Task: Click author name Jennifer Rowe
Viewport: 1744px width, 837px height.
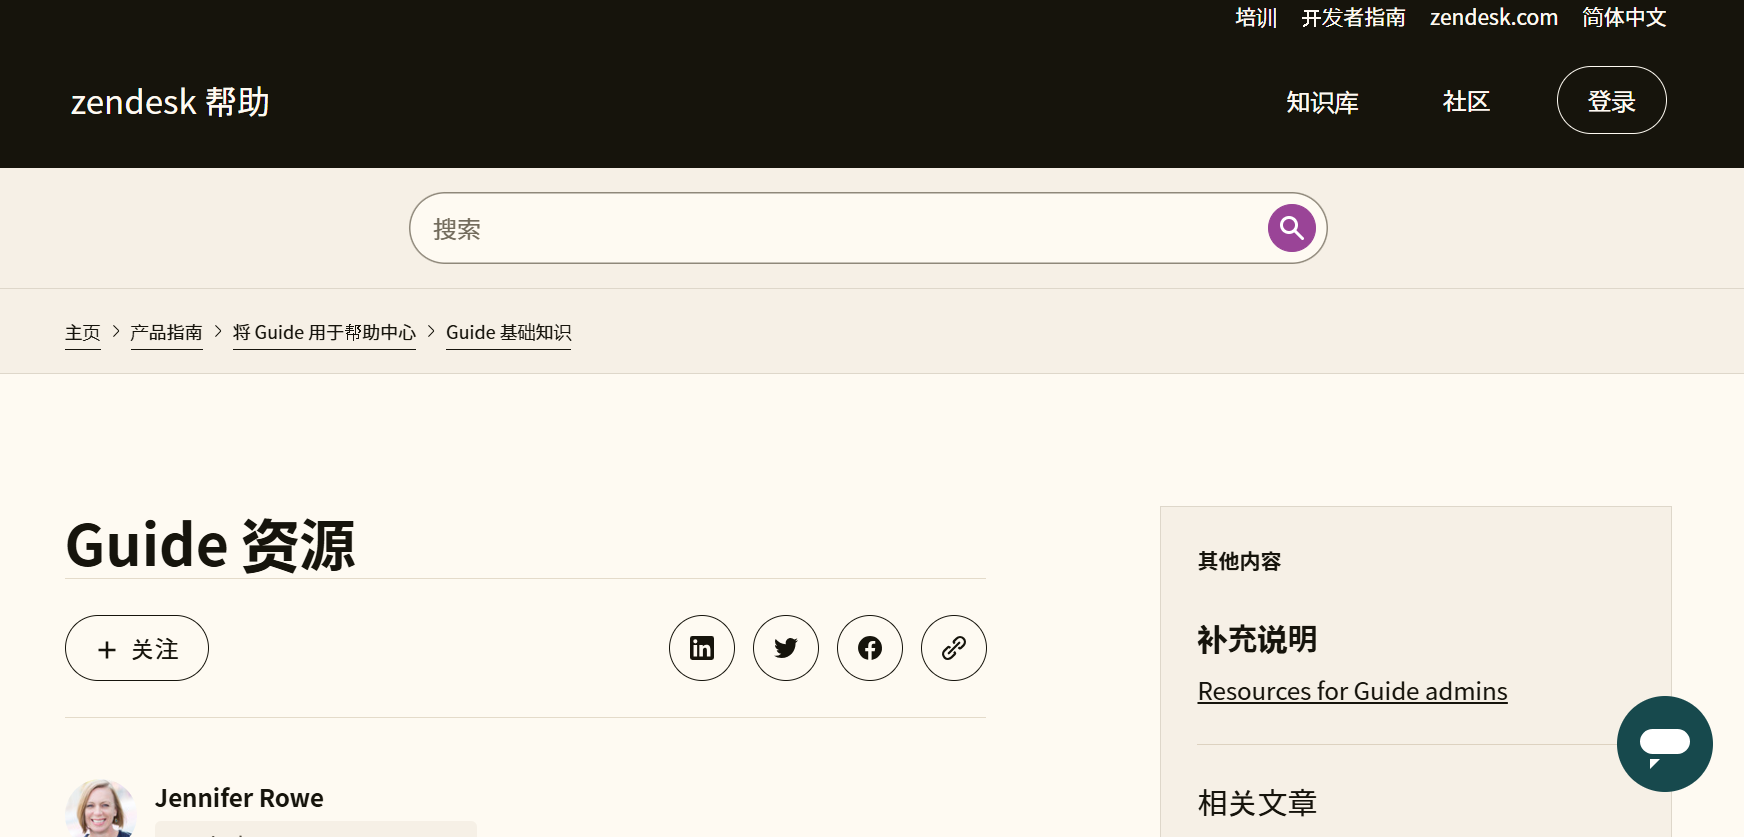Action: (239, 798)
